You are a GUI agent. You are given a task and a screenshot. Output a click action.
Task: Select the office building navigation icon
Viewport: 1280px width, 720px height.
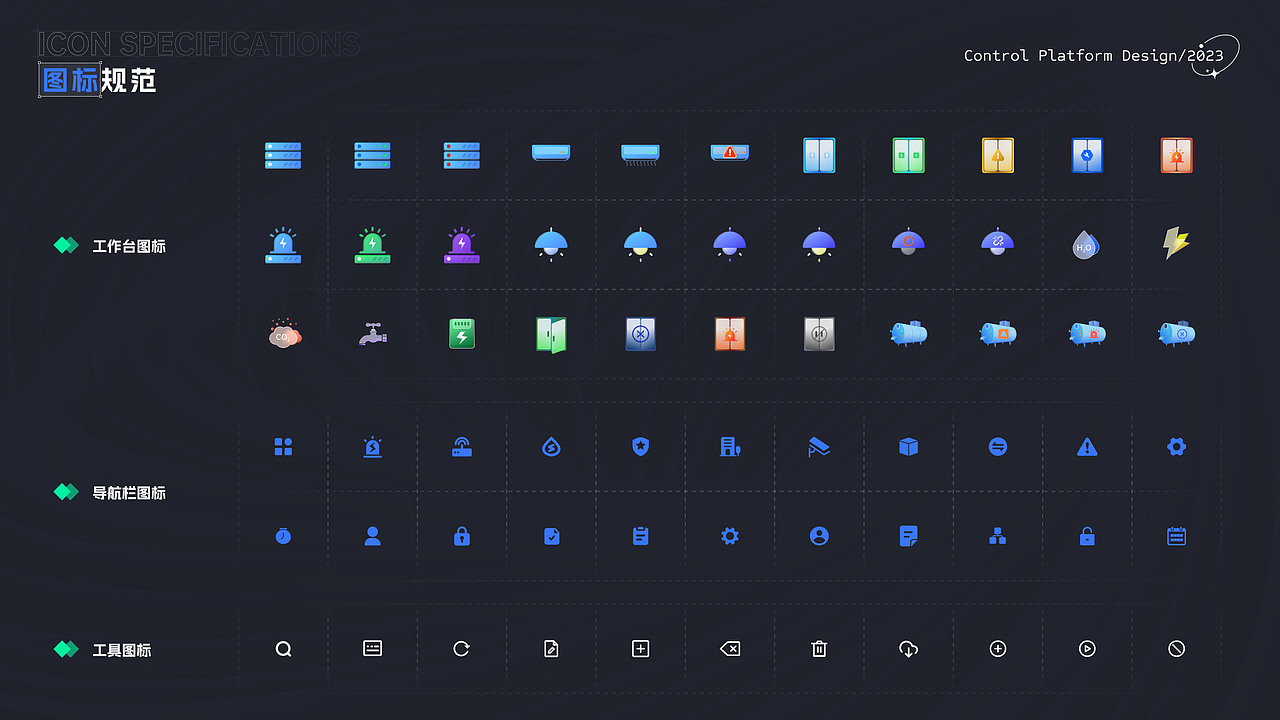tap(730, 447)
